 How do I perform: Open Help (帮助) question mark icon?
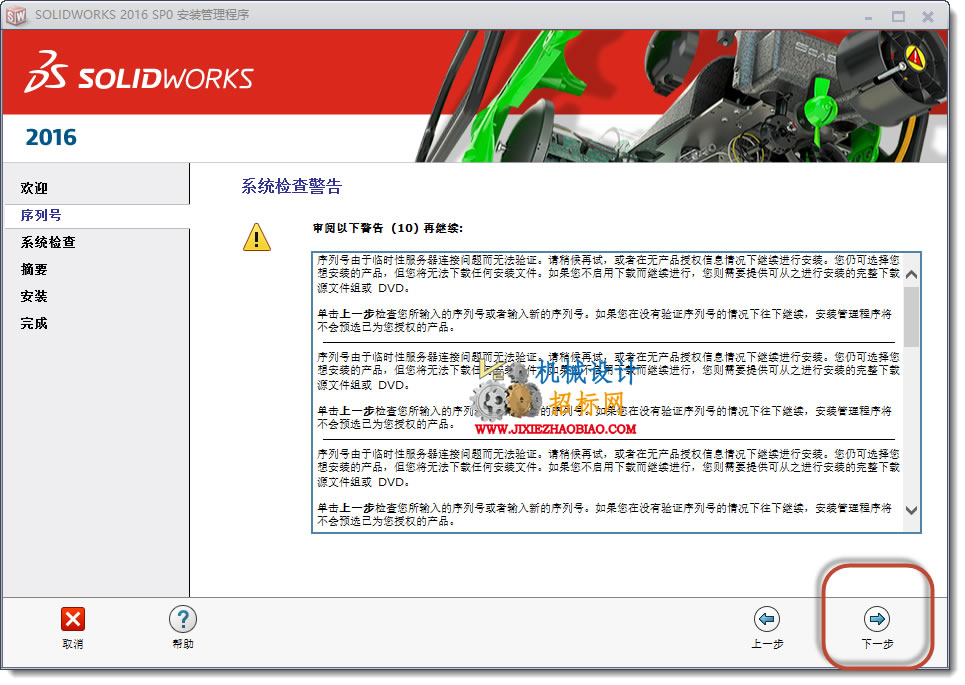point(183,619)
